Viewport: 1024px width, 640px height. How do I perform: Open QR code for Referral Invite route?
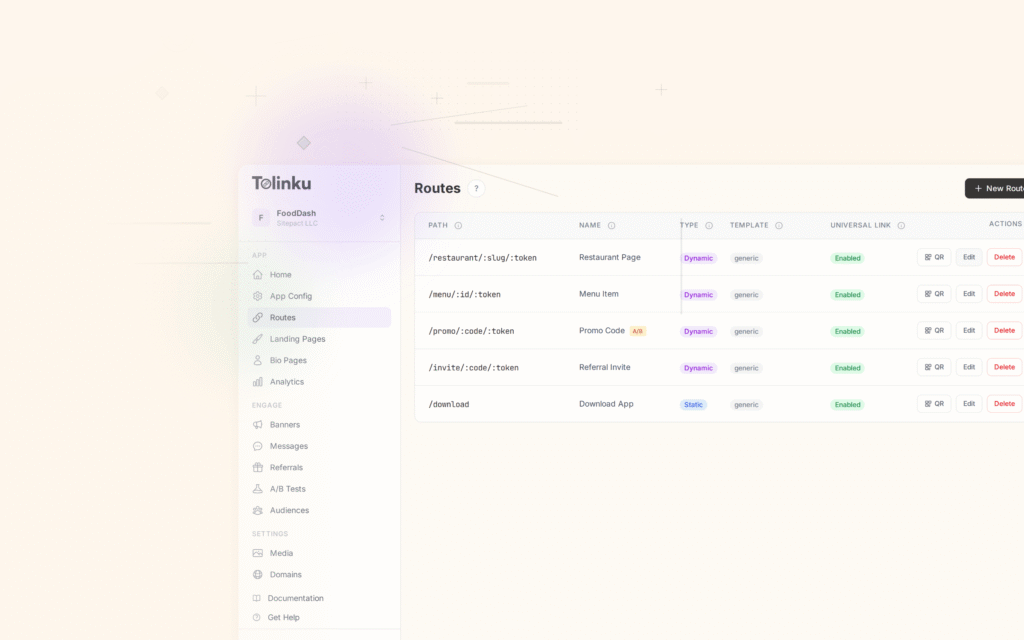(x=934, y=367)
